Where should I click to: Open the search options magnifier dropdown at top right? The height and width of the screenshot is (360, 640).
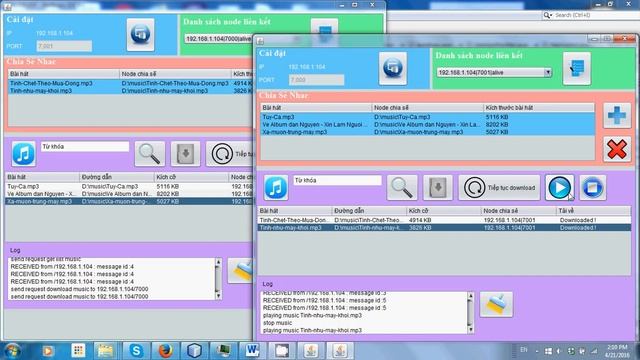coord(548,15)
